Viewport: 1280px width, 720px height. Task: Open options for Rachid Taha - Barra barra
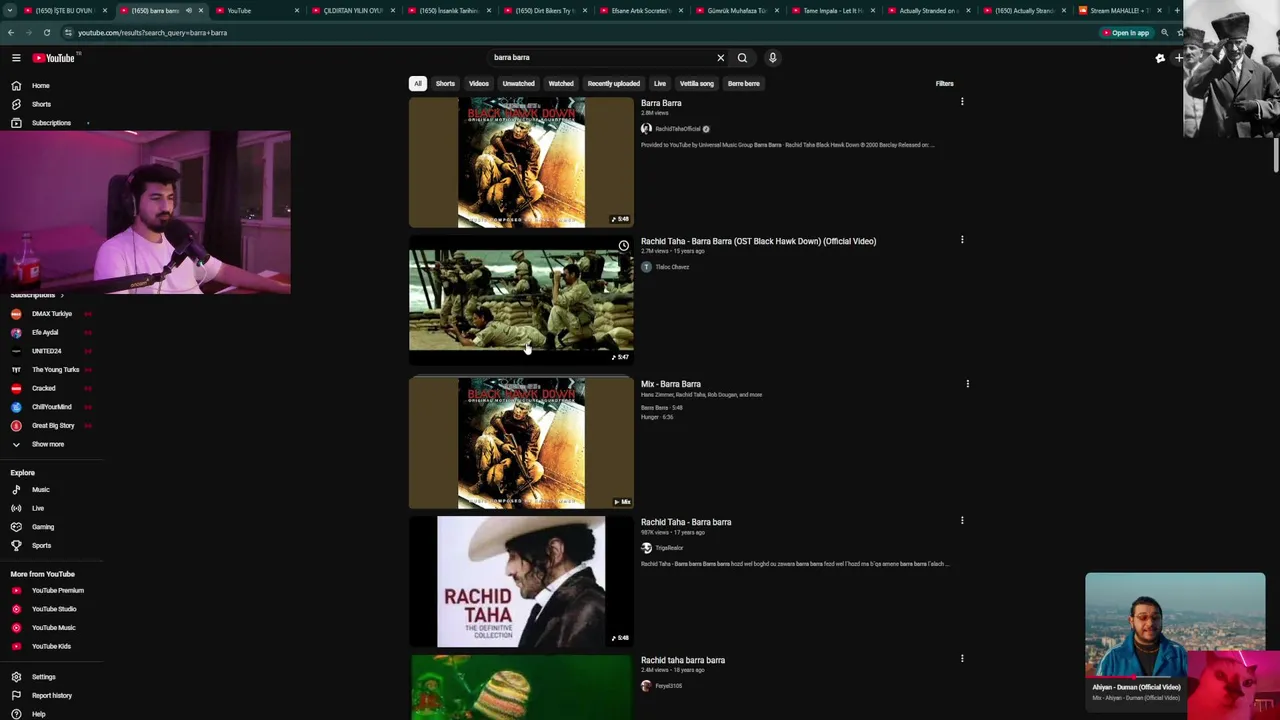(962, 521)
